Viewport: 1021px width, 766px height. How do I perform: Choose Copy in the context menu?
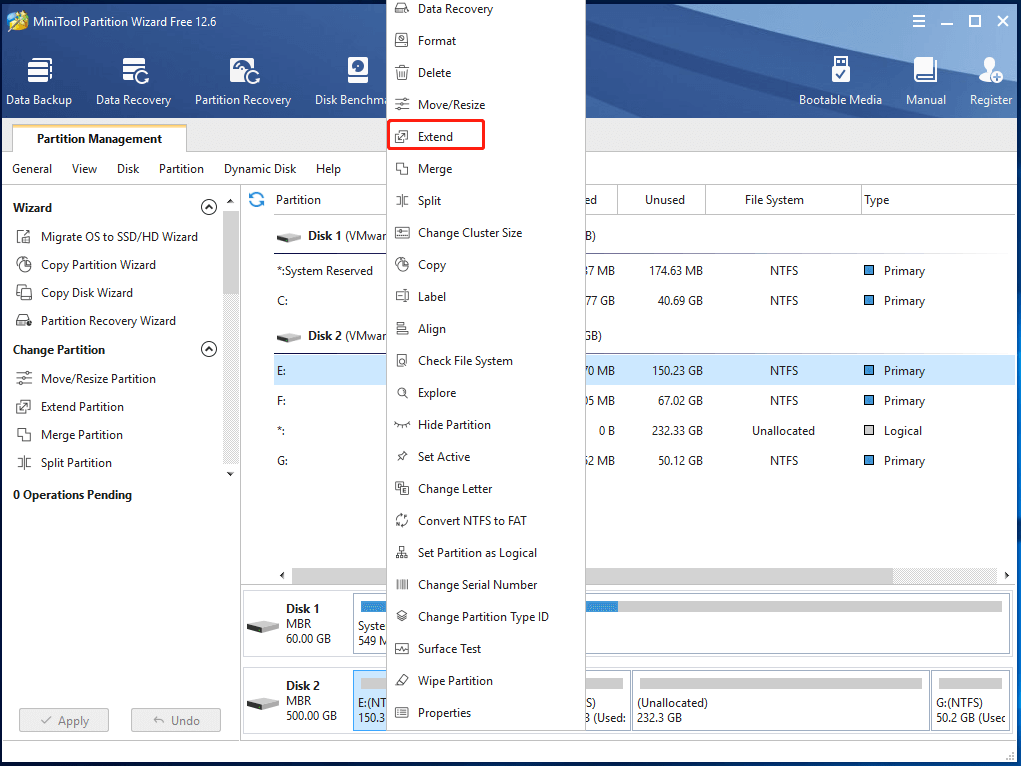(486, 265)
